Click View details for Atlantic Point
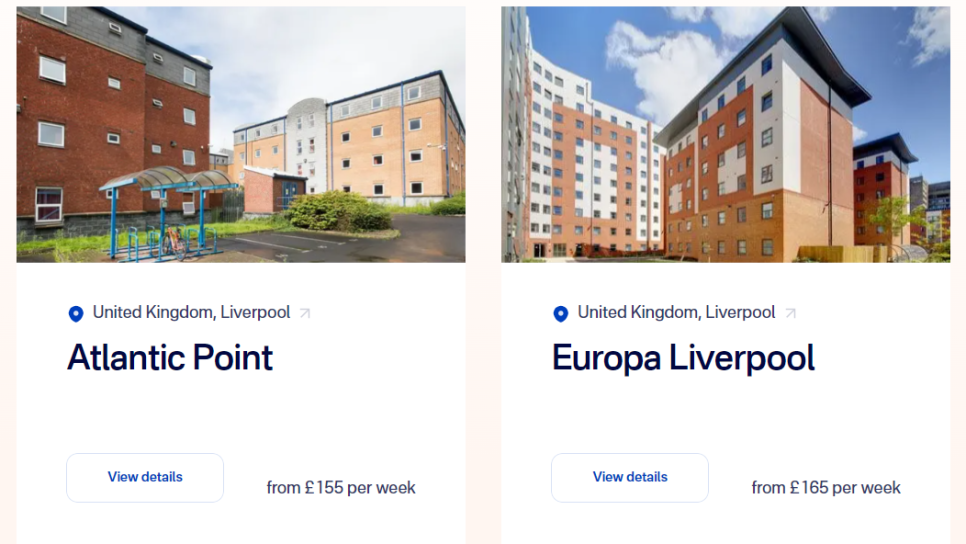This screenshot has width=966, height=544. tap(145, 477)
